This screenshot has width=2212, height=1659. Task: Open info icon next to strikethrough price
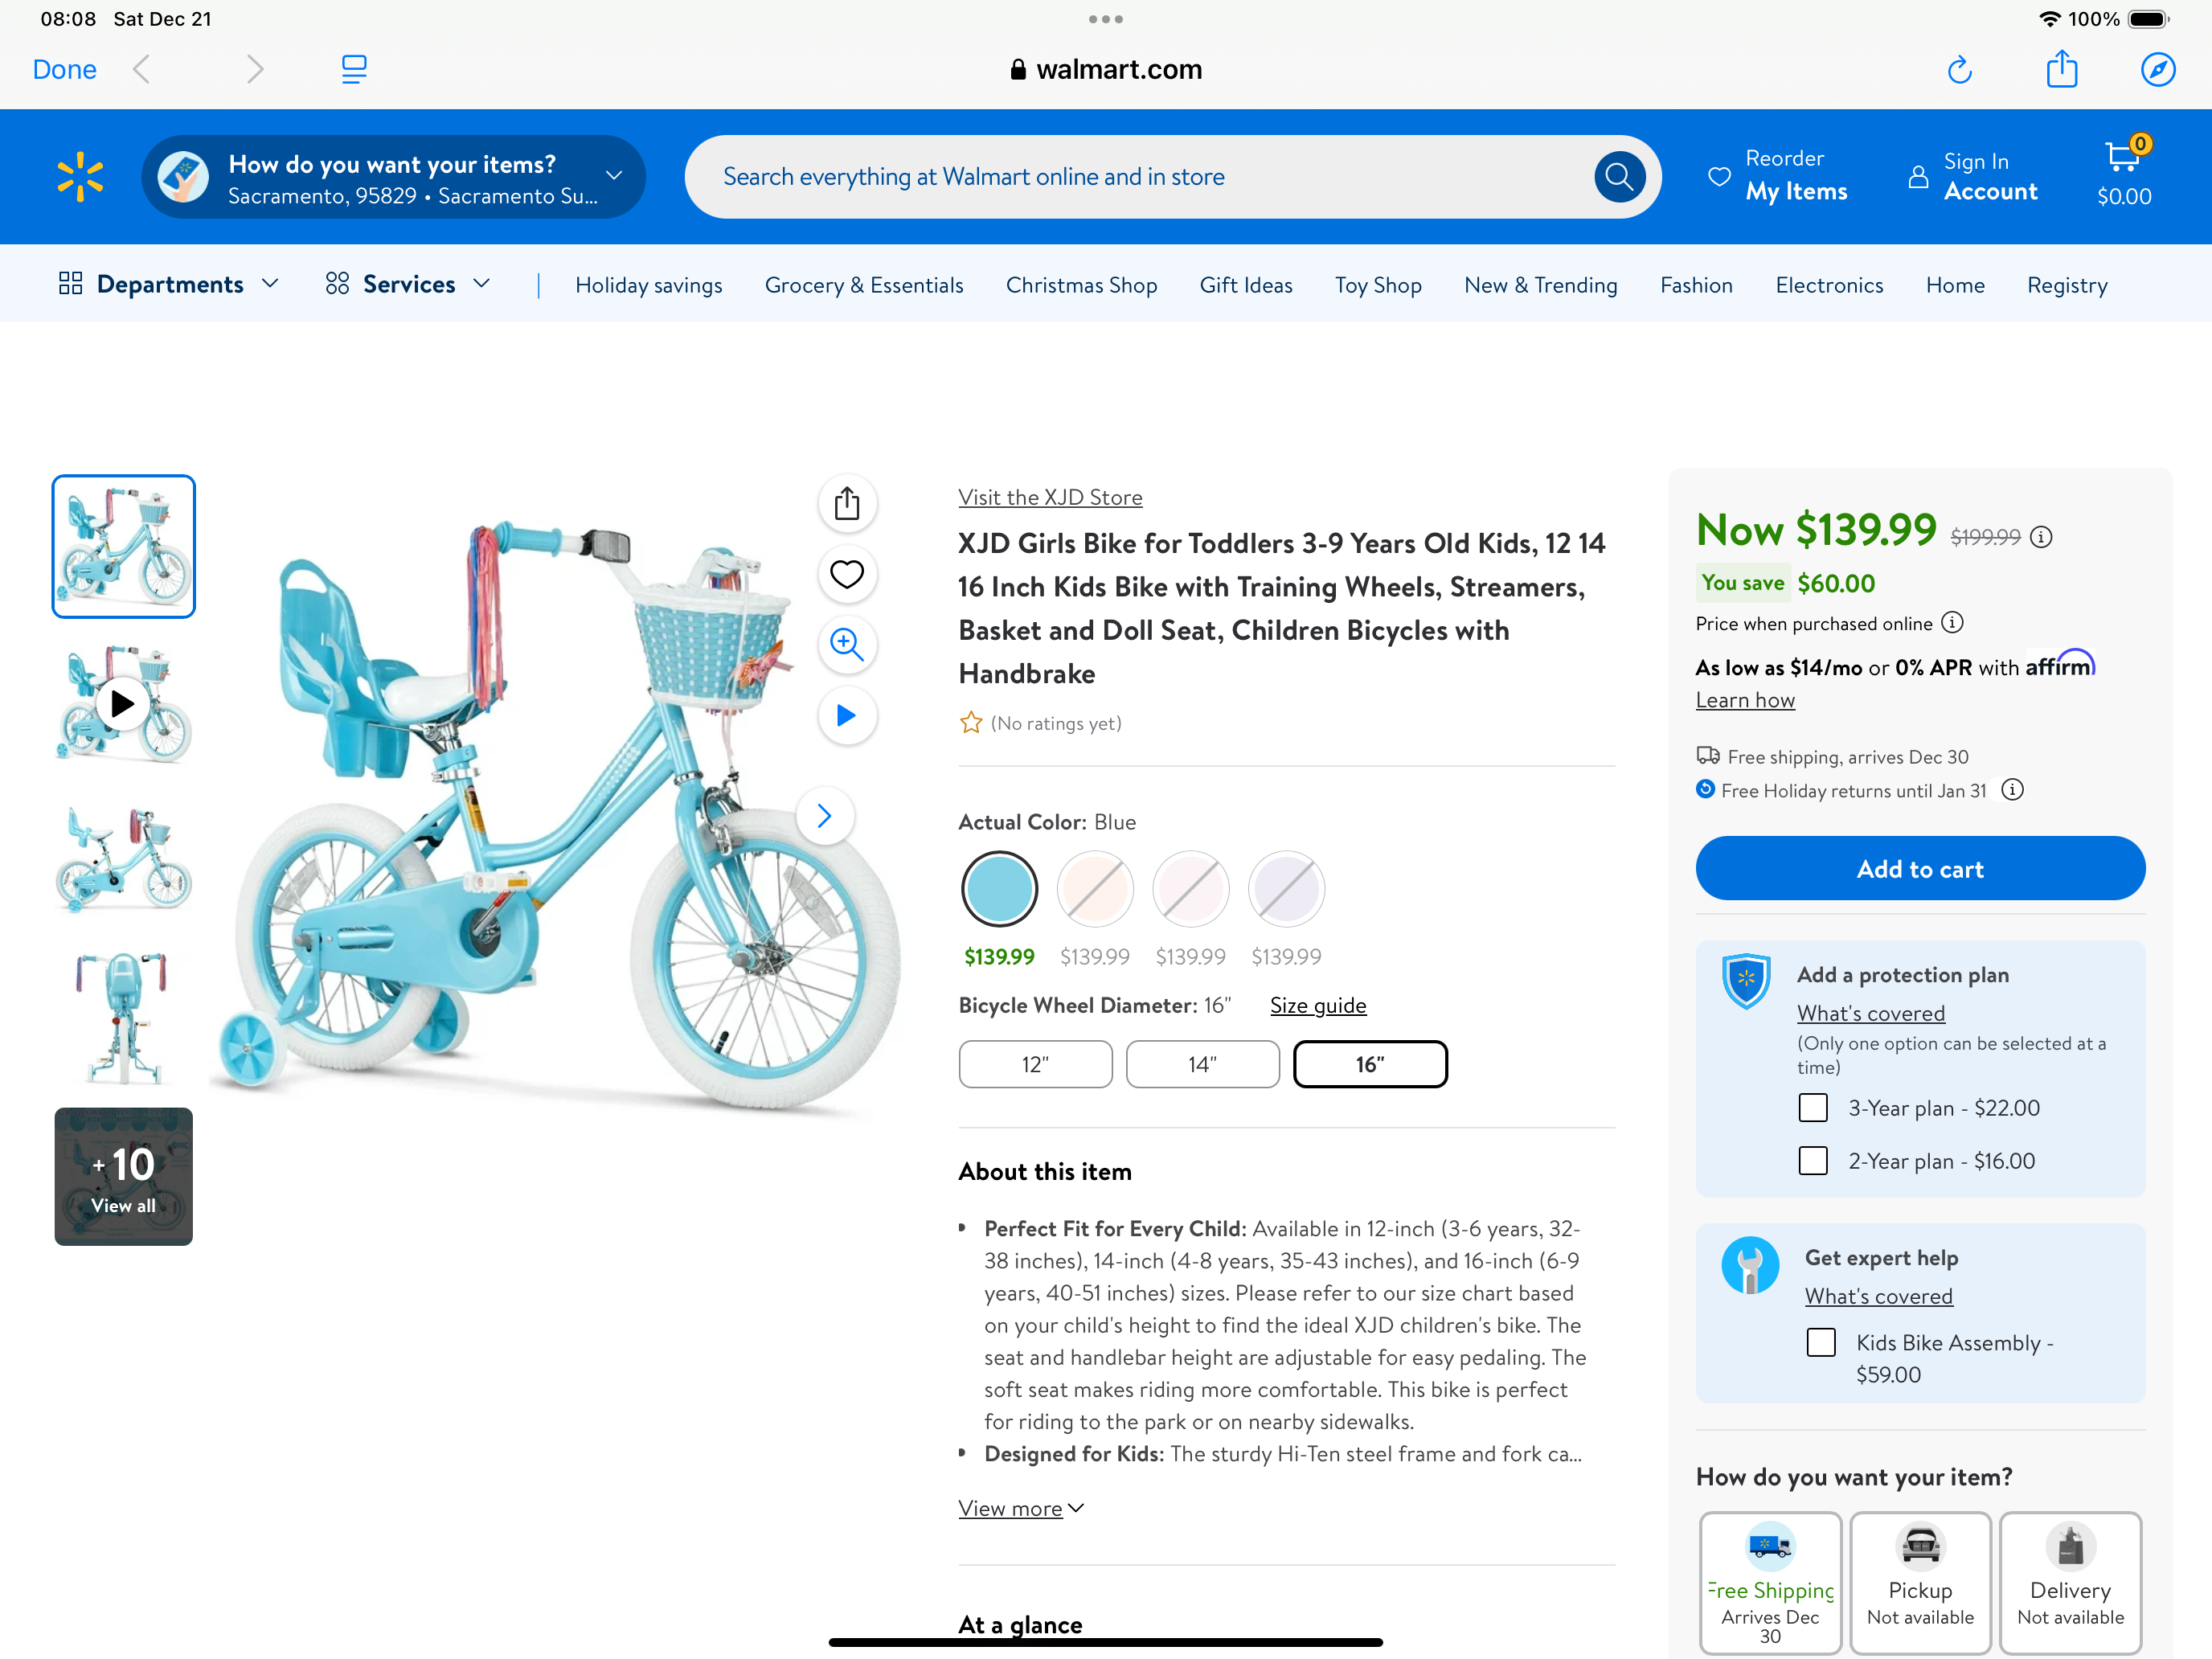pyautogui.click(x=2041, y=537)
